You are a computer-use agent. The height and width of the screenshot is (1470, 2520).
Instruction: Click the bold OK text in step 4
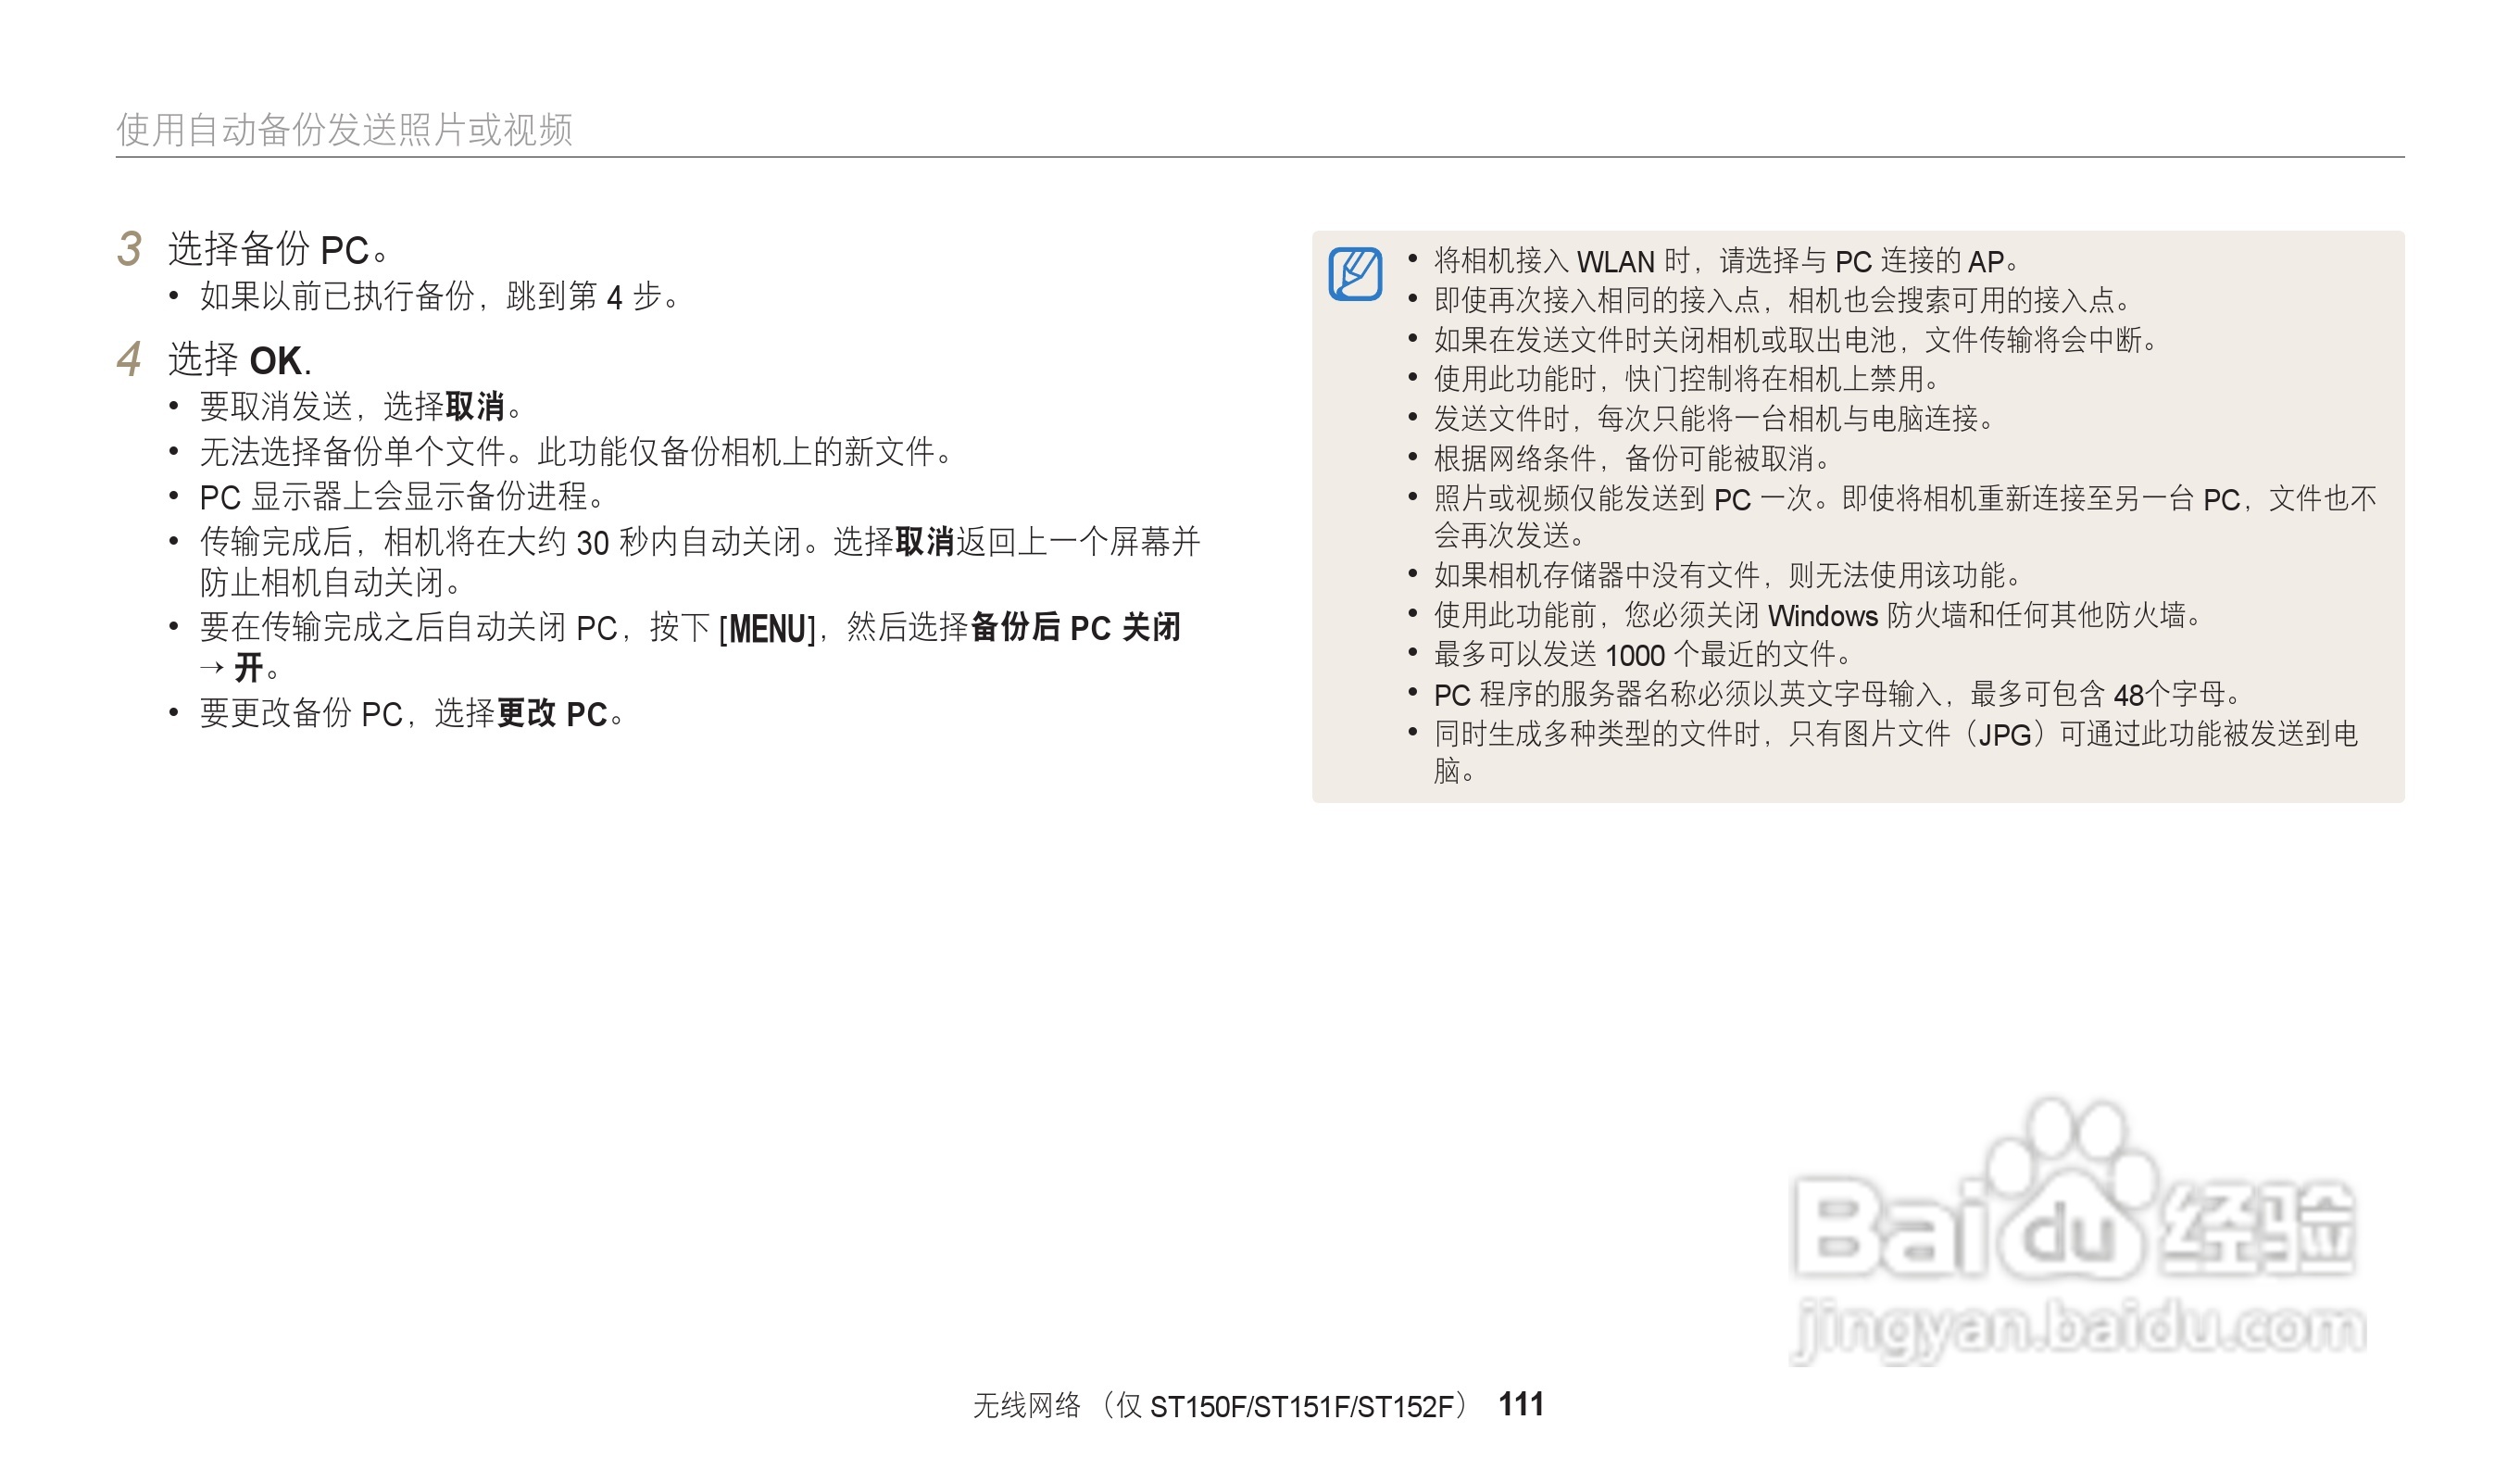click(x=279, y=361)
